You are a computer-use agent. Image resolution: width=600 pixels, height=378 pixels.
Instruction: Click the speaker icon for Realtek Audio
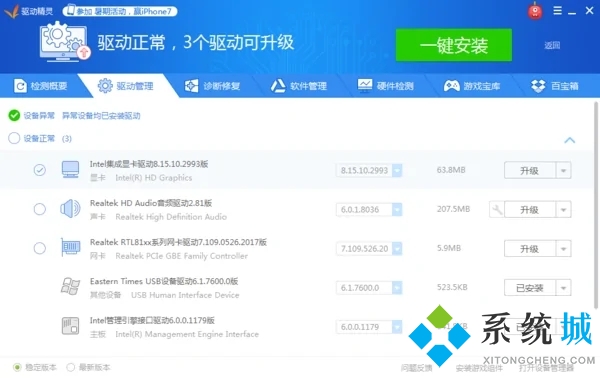(70, 209)
